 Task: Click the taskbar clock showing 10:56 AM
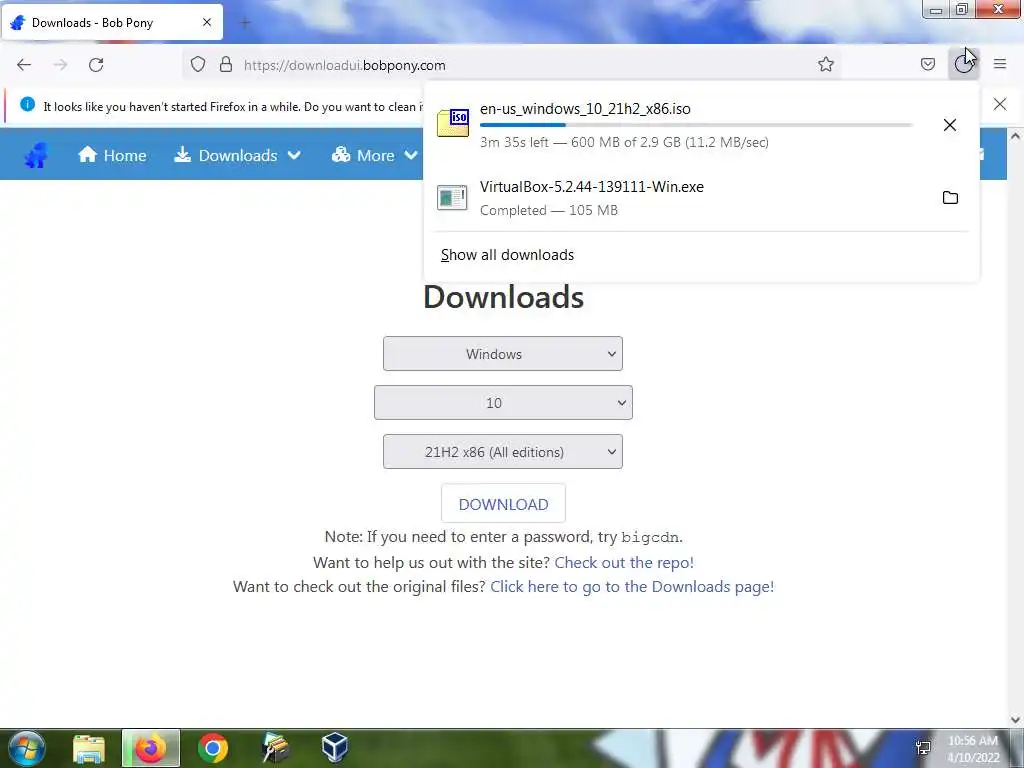coord(973,749)
